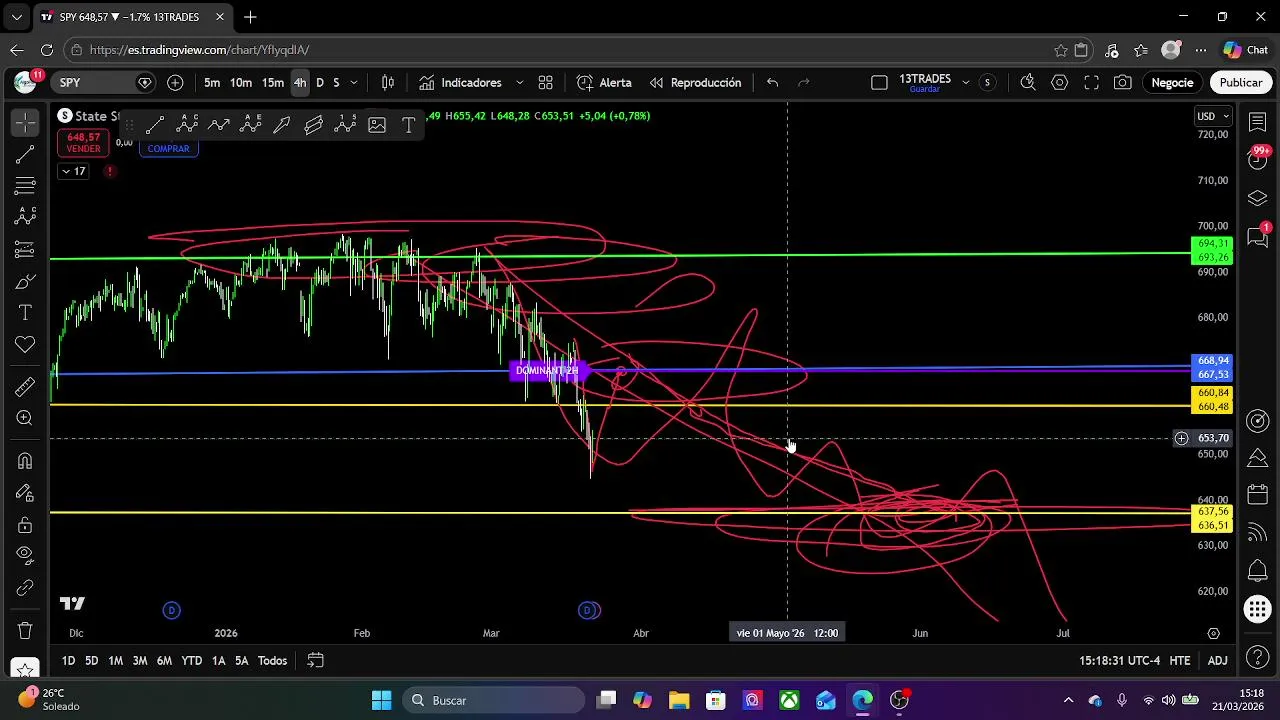The image size is (1280, 720).
Task: Click the zoom in tool
Action: coord(25,418)
